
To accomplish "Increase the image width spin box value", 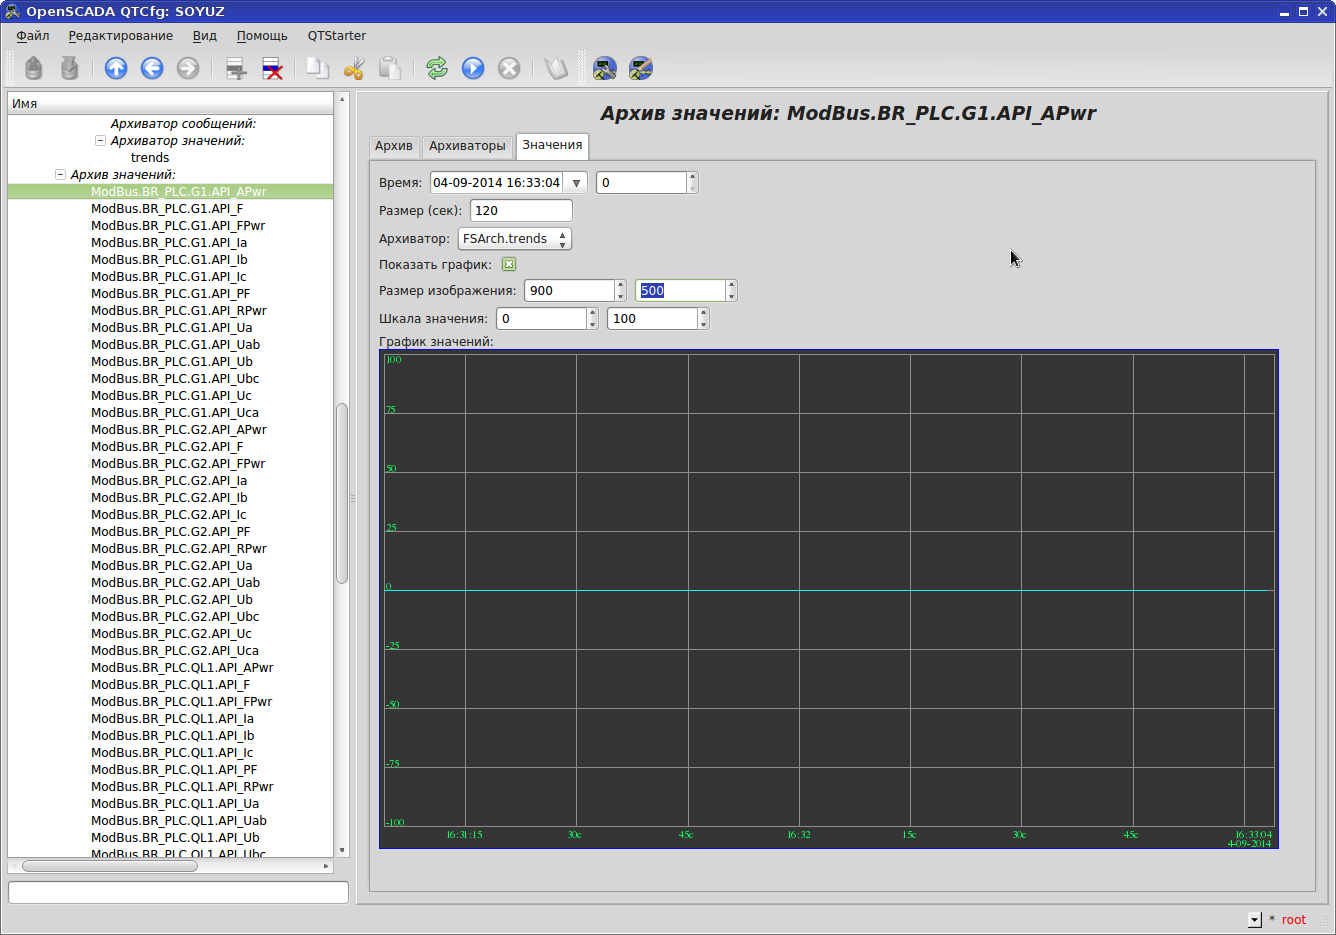I will pos(621,285).
